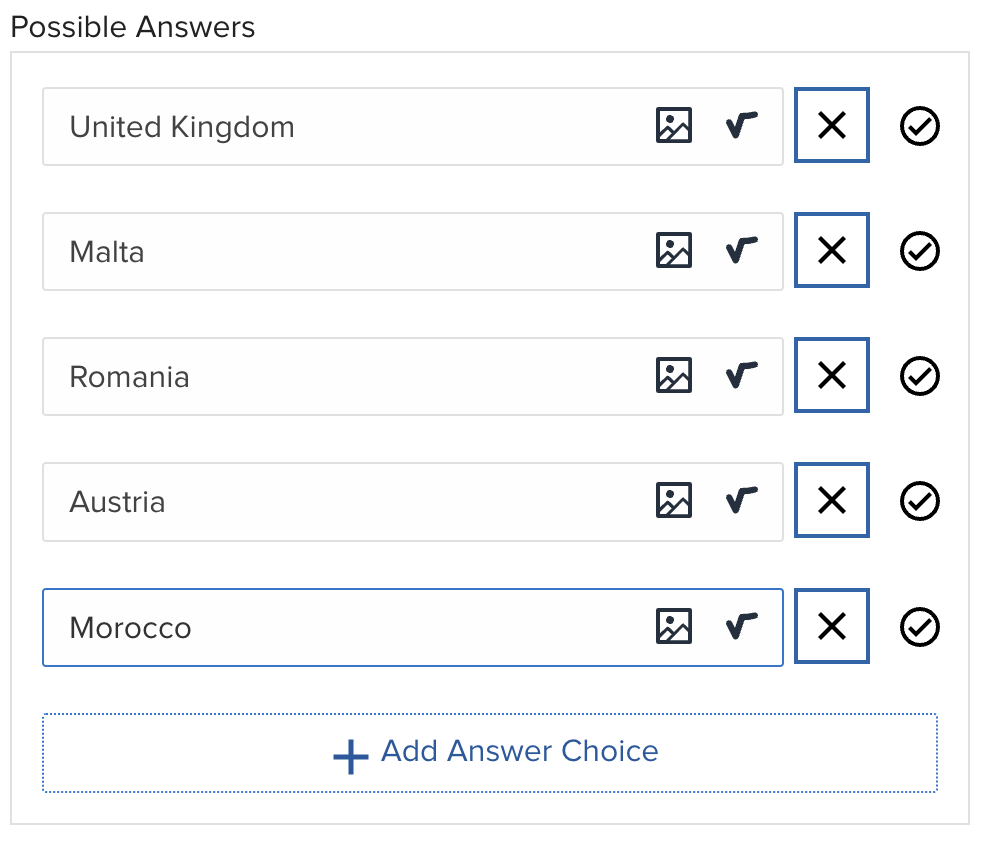This screenshot has height=842, width=996.
Task: Insert image into Austria answer
Action: pos(673,500)
